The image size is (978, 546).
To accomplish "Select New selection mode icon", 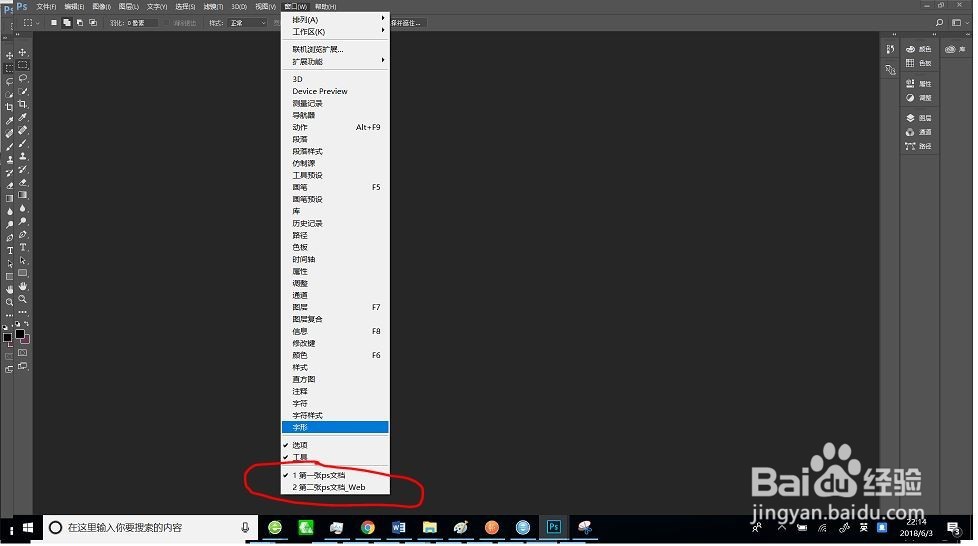I will click(x=54, y=23).
